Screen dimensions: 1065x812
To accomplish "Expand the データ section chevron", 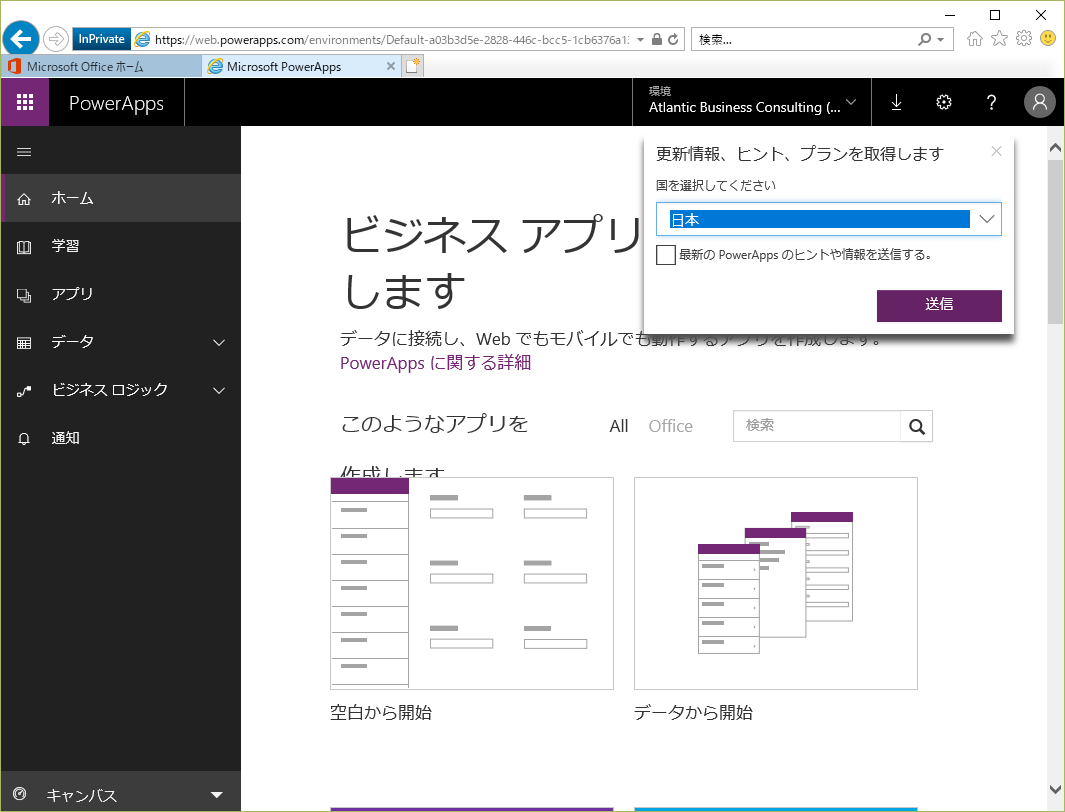I will [x=219, y=342].
